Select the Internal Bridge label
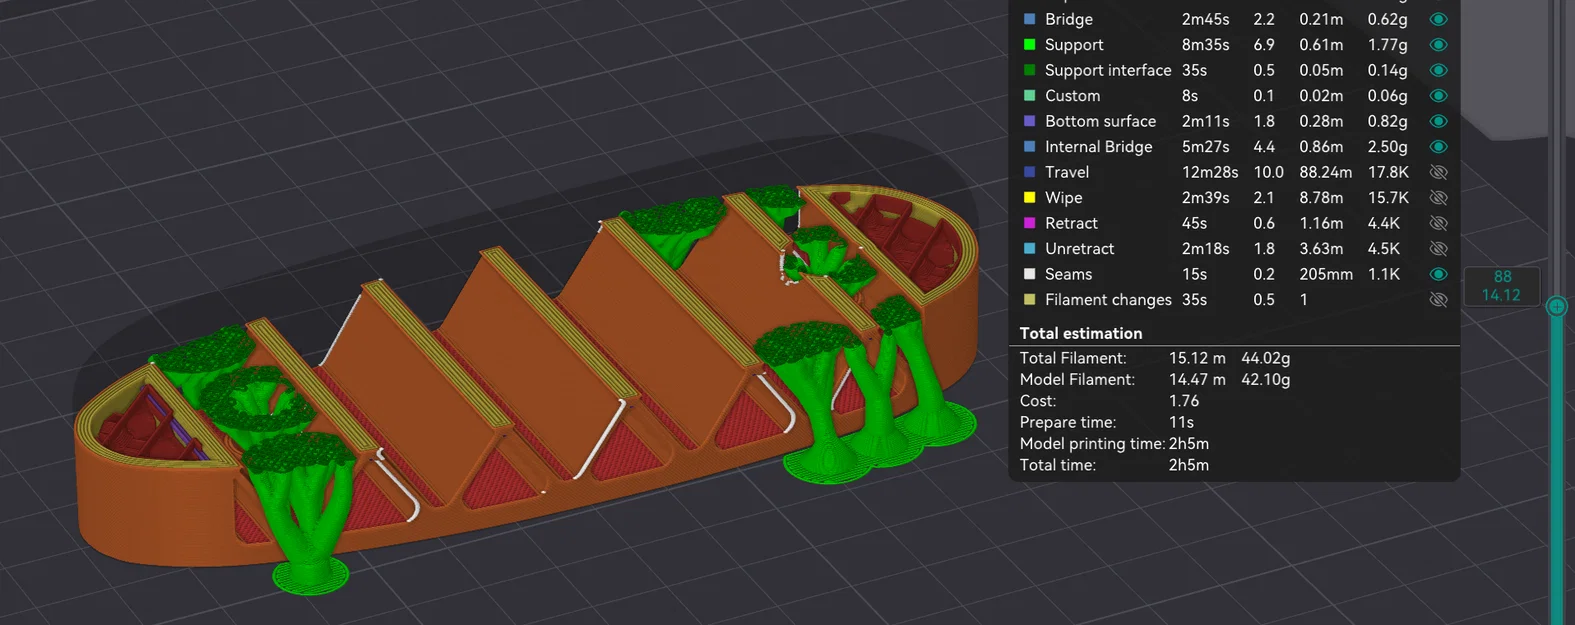The height and width of the screenshot is (625, 1575). [x=1098, y=147]
